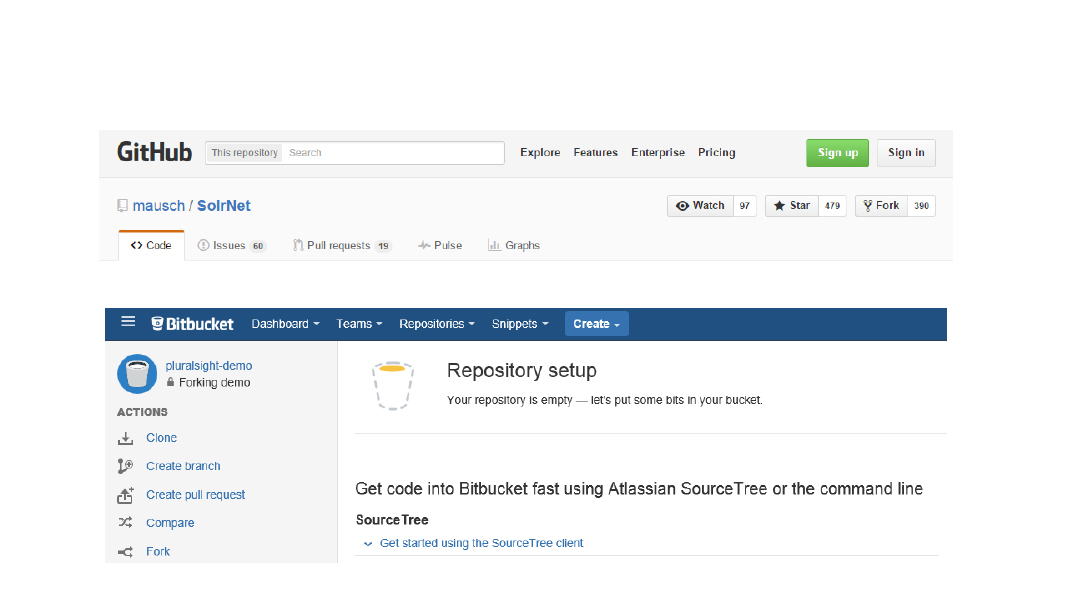
Task: Click the repository book icon beside mausch
Action: (123, 205)
